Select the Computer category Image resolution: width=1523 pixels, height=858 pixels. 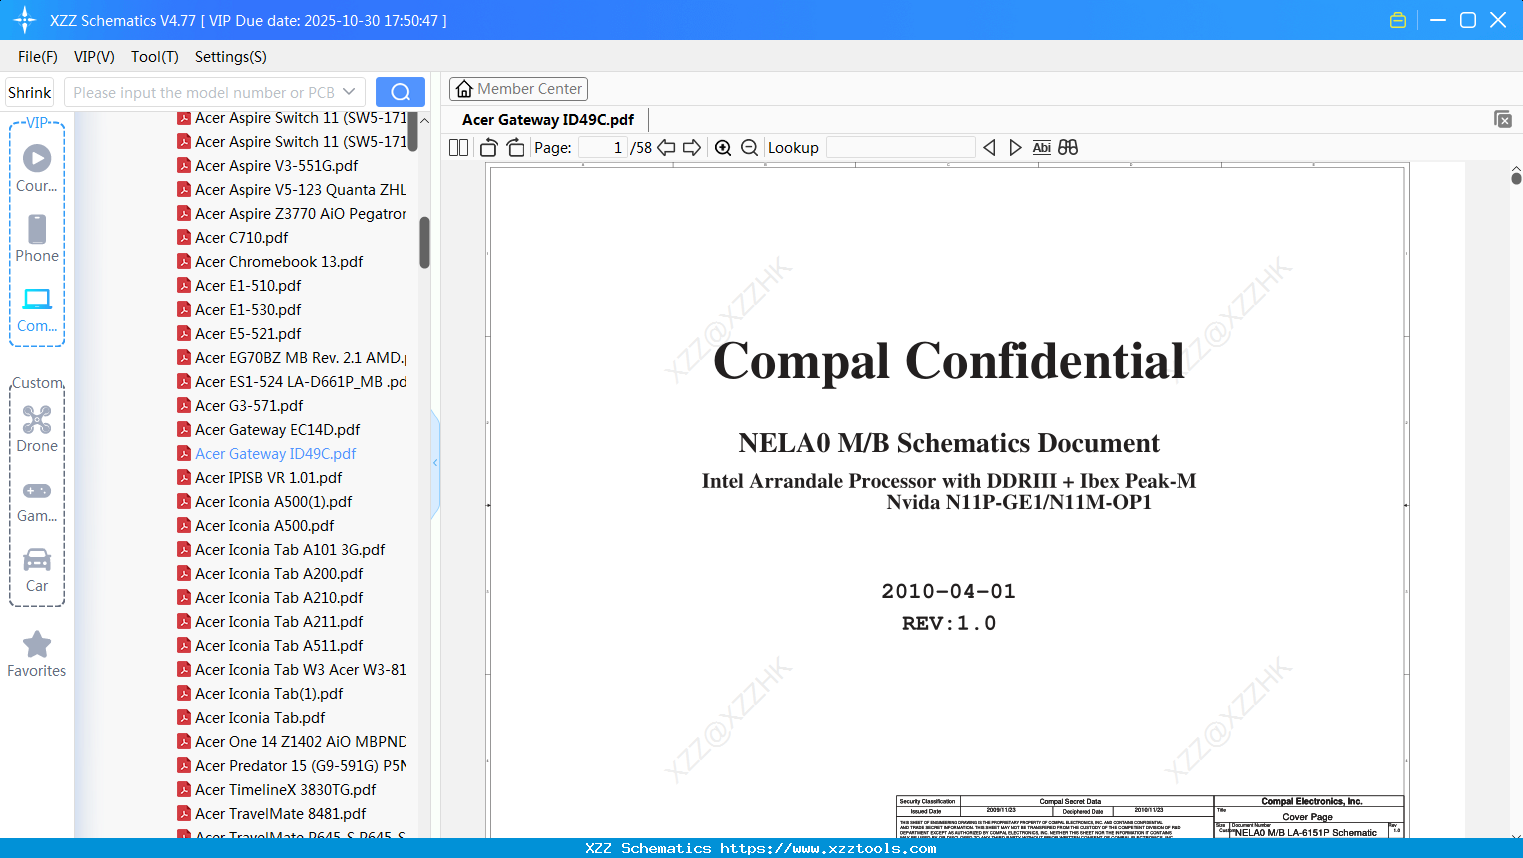37,309
